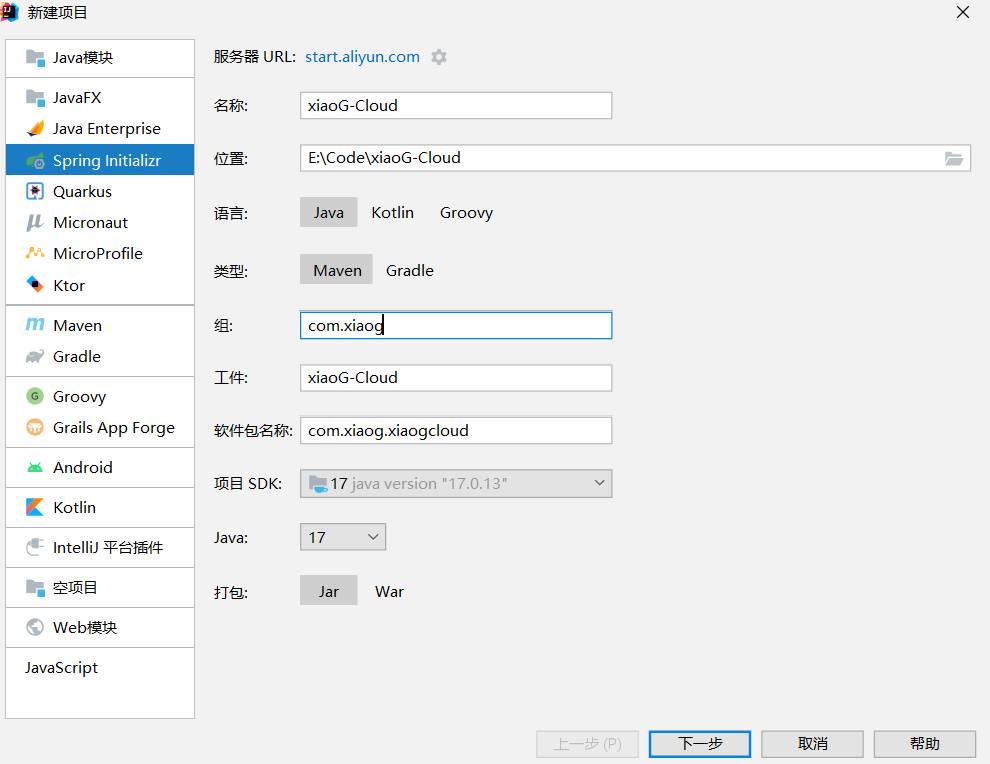Edit the 名称 field xiaoG-Cloud
Viewport: 990px width, 764px height.
(x=456, y=105)
